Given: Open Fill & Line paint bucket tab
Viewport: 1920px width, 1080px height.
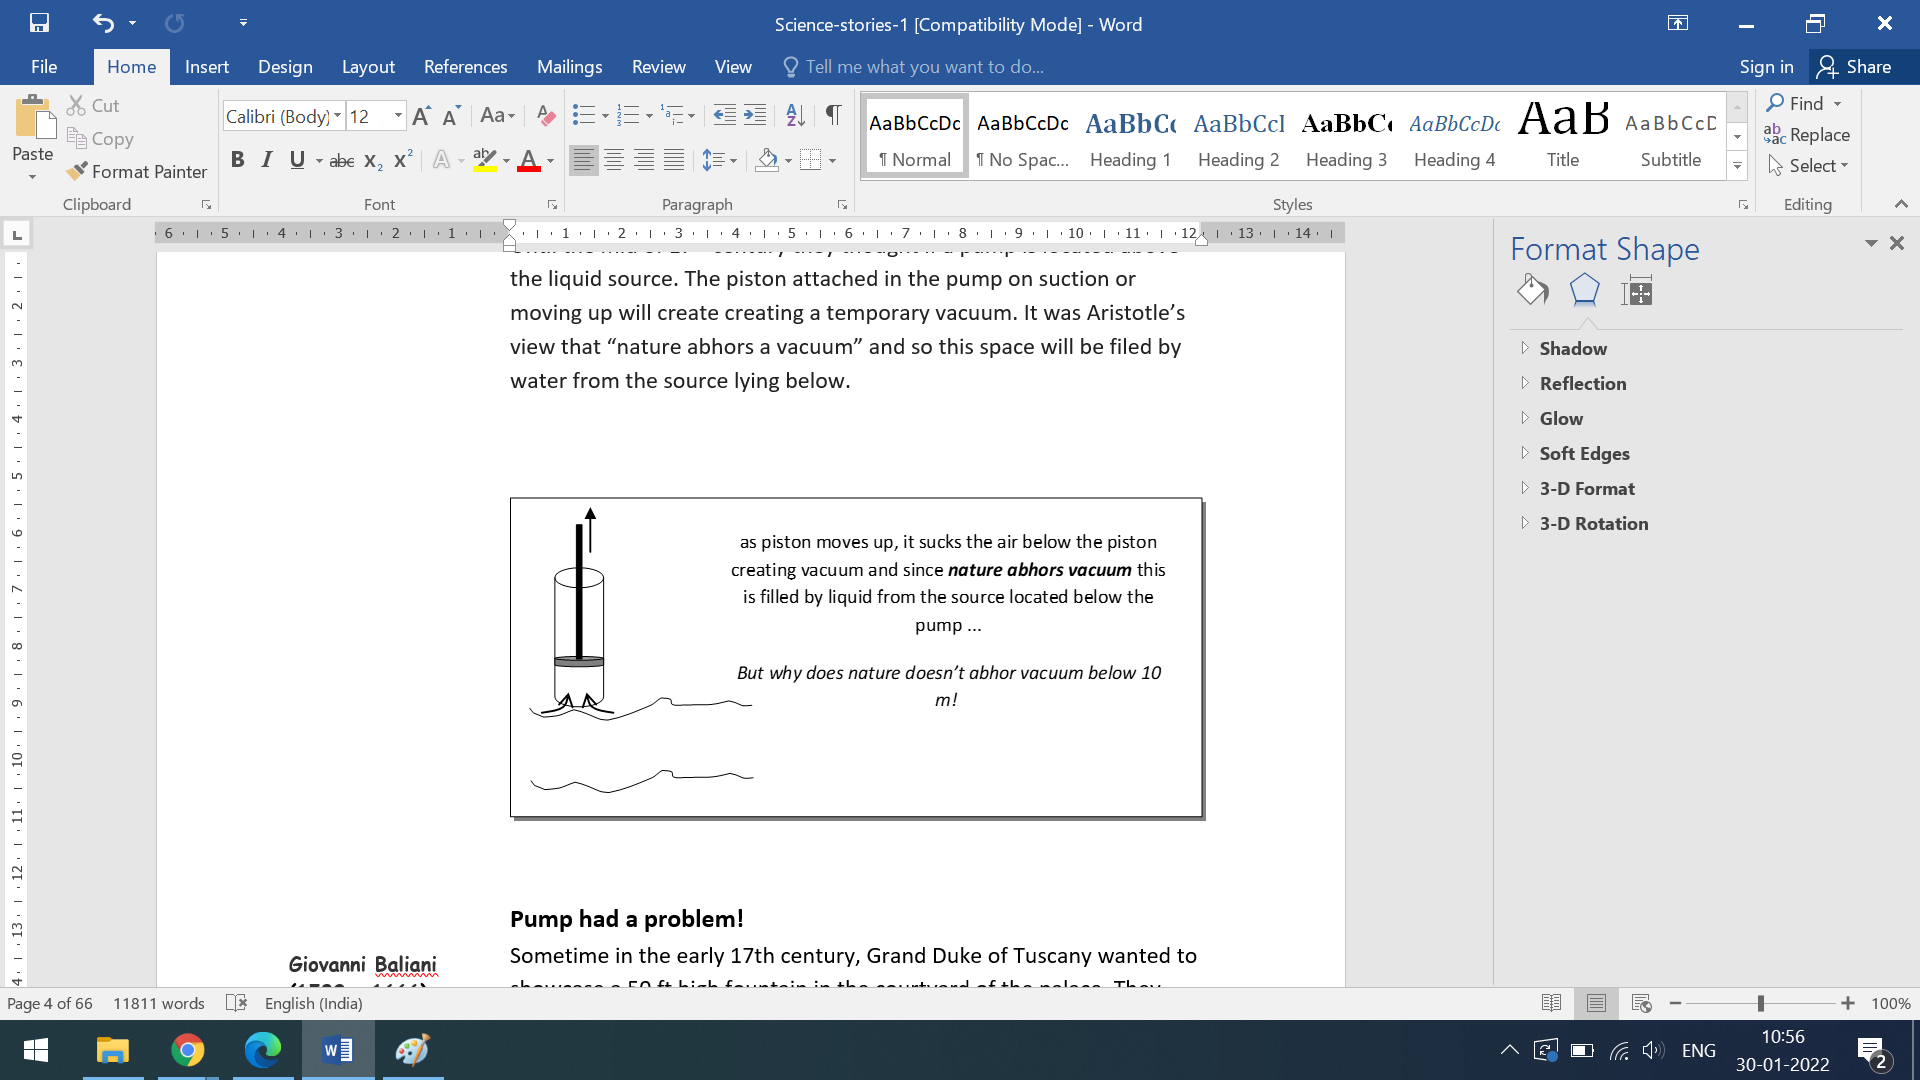Looking at the screenshot, I should point(1532,291).
